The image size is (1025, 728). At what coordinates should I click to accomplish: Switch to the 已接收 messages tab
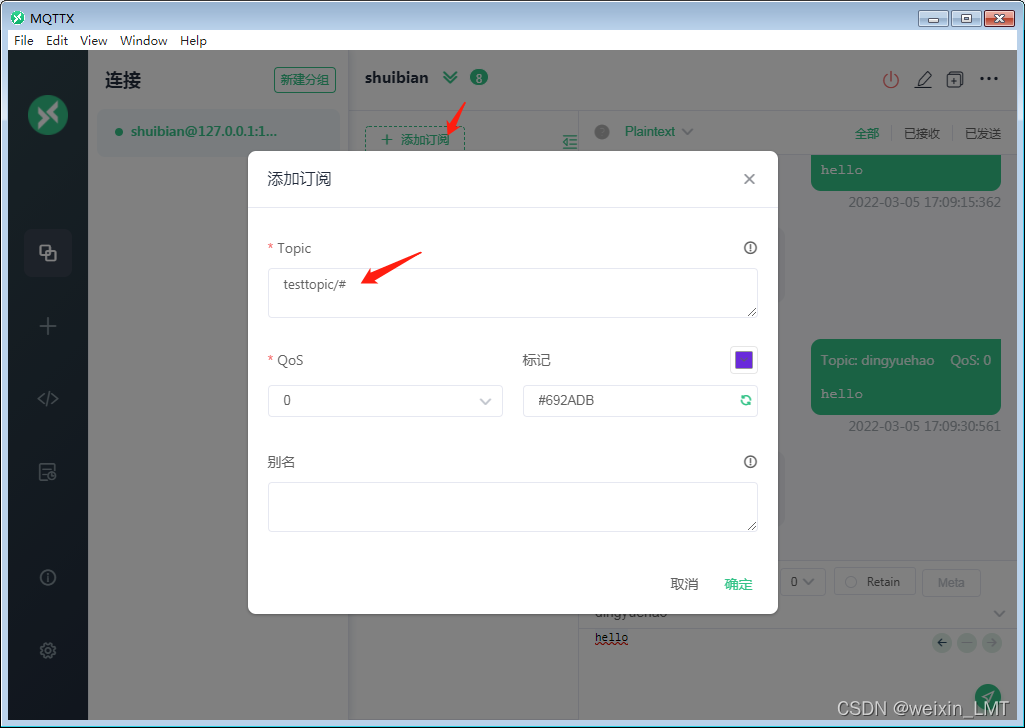(x=922, y=133)
